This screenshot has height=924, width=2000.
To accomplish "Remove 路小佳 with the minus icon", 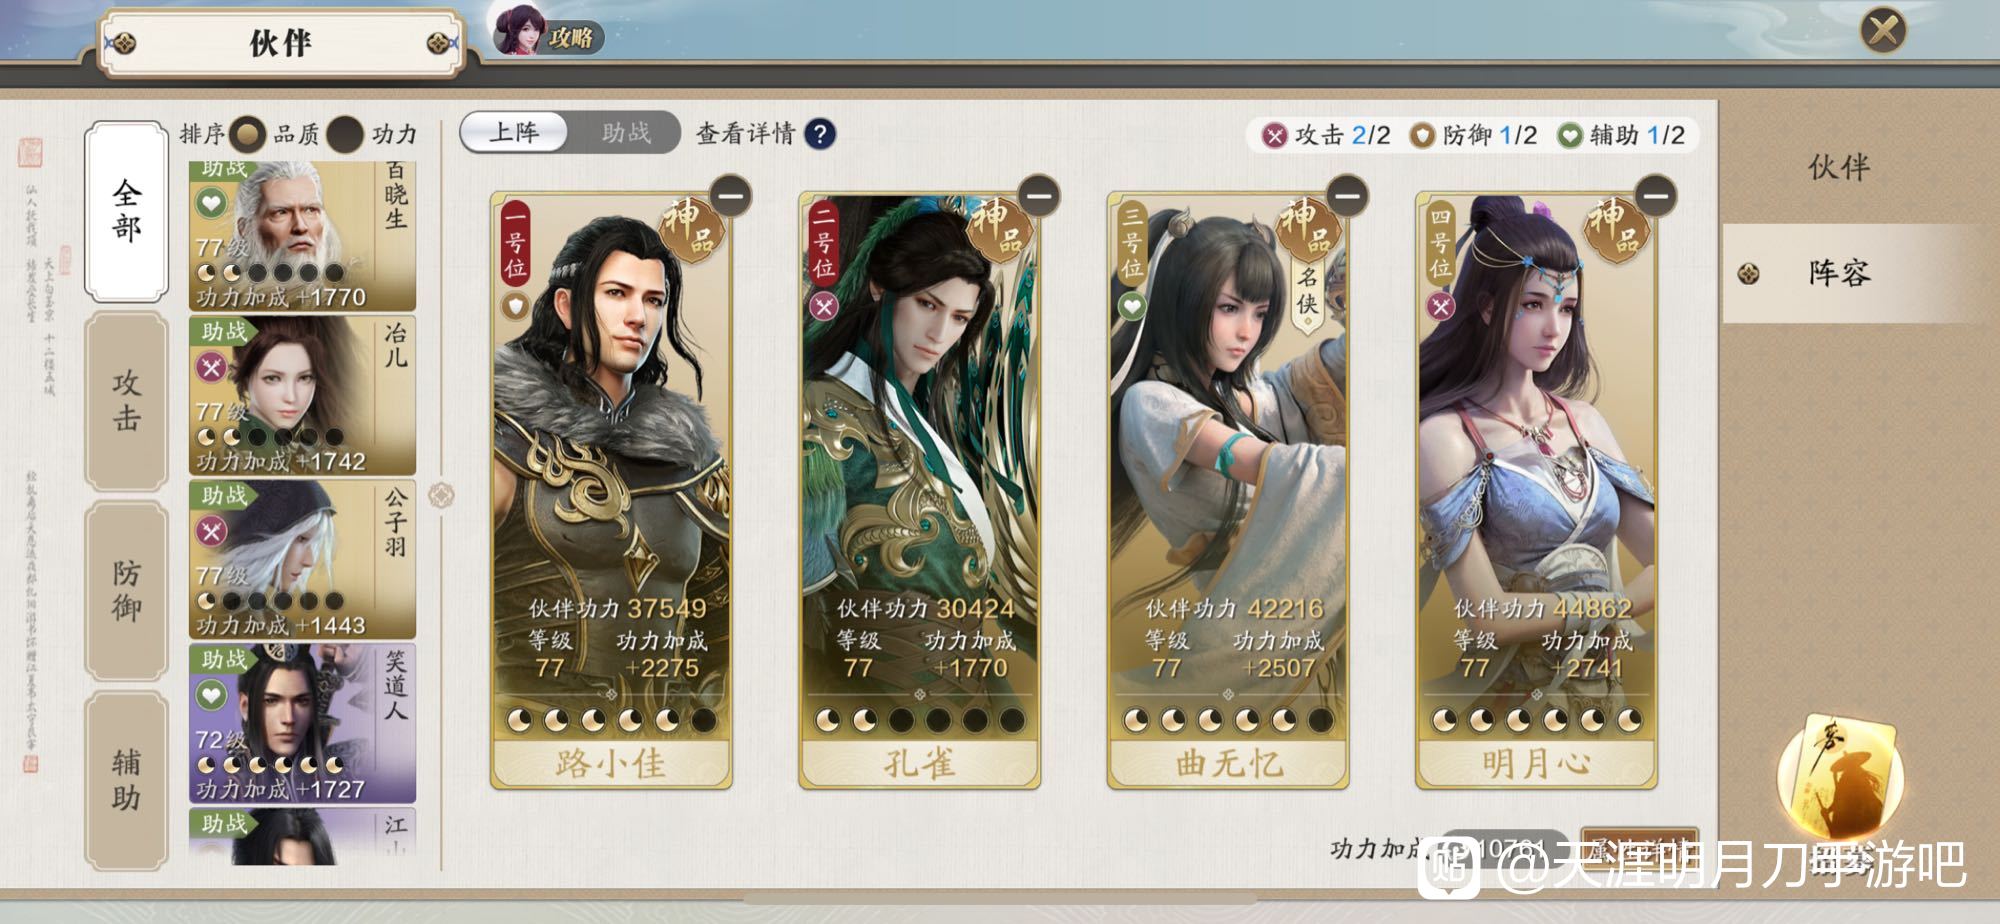I will point(731,195).
